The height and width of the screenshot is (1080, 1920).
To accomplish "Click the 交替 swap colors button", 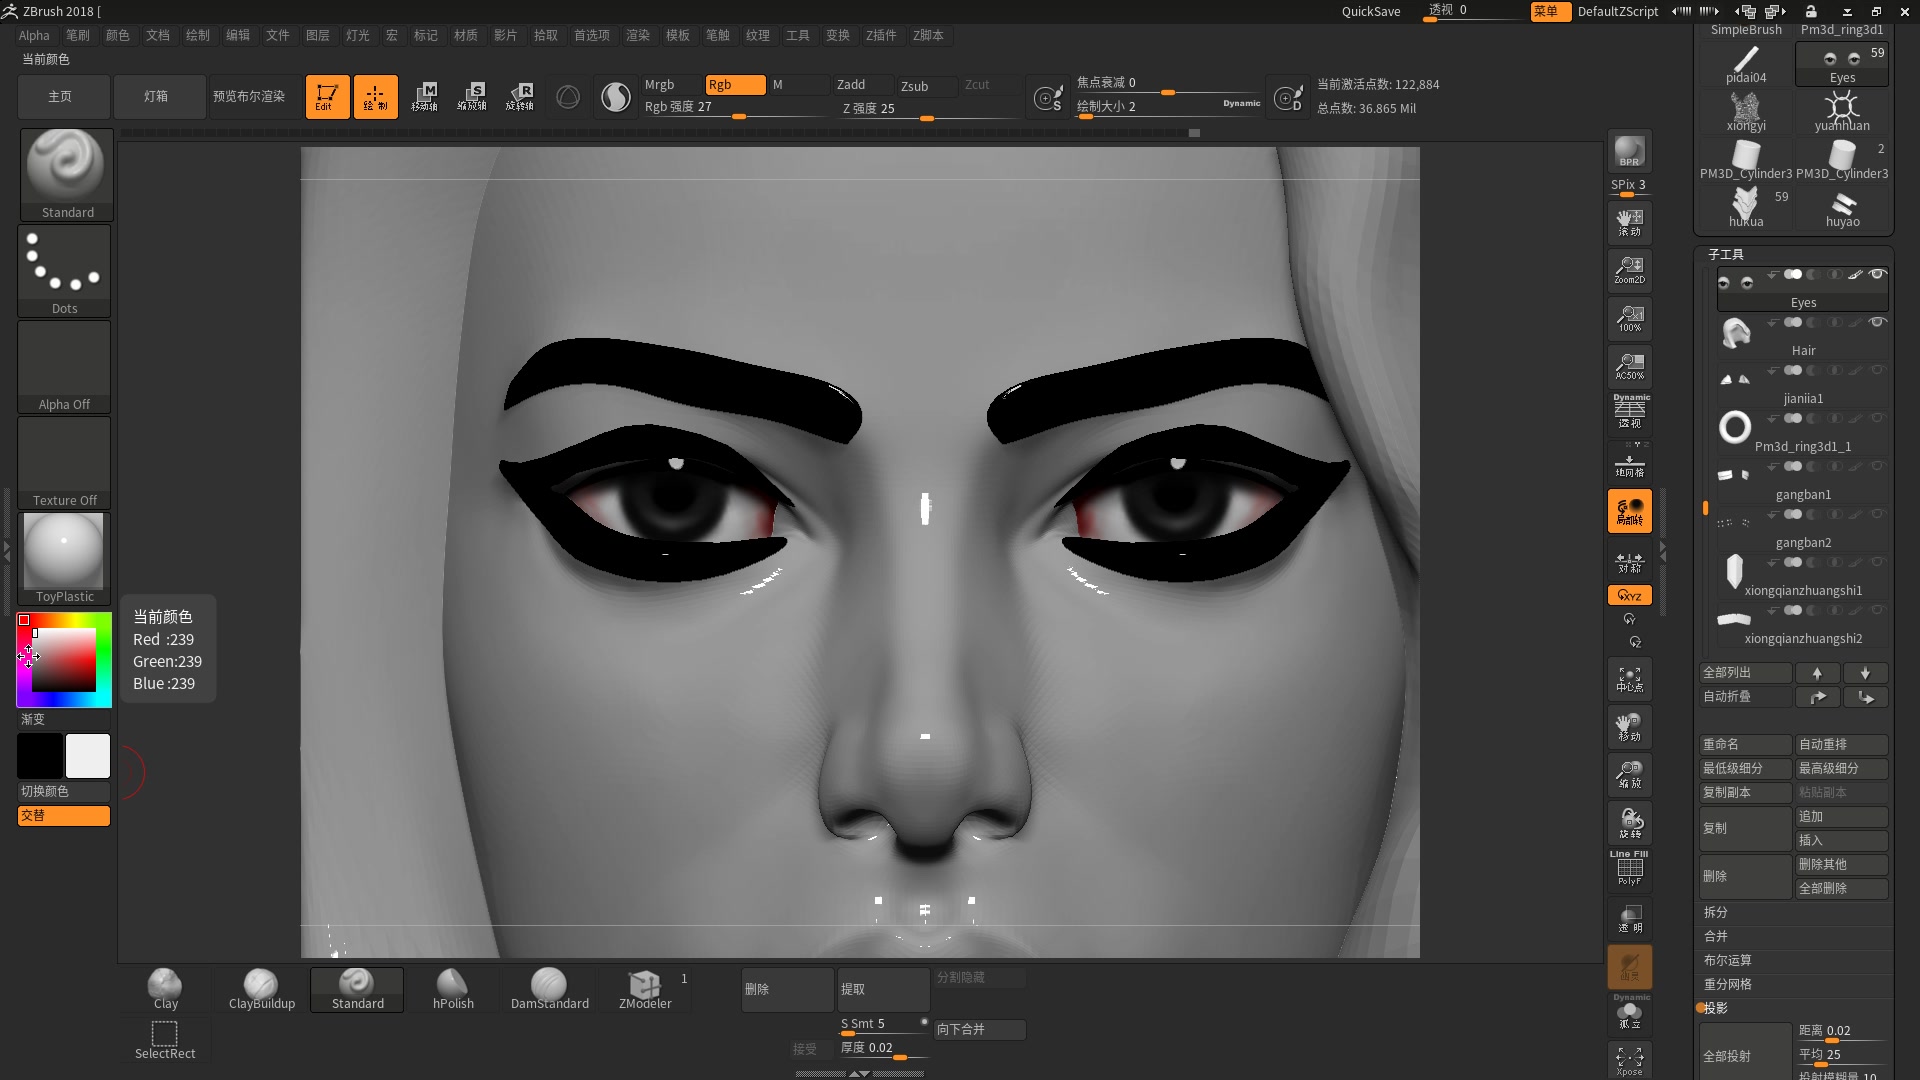I will [x=63, y=815].
